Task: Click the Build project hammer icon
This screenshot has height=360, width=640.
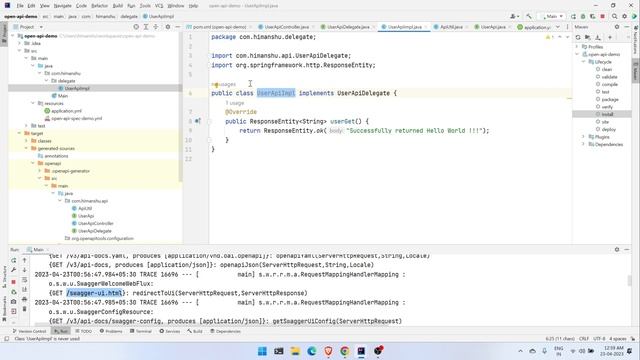Action: click(x=529, y=16)
